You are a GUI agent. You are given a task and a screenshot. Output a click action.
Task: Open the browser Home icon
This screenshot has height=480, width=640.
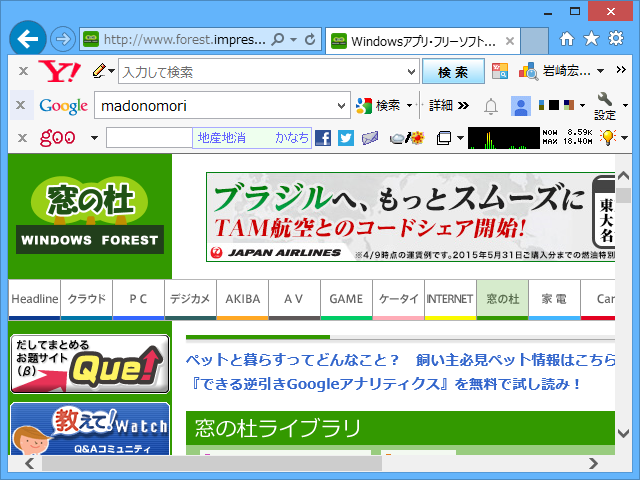[x=567, y=39]
